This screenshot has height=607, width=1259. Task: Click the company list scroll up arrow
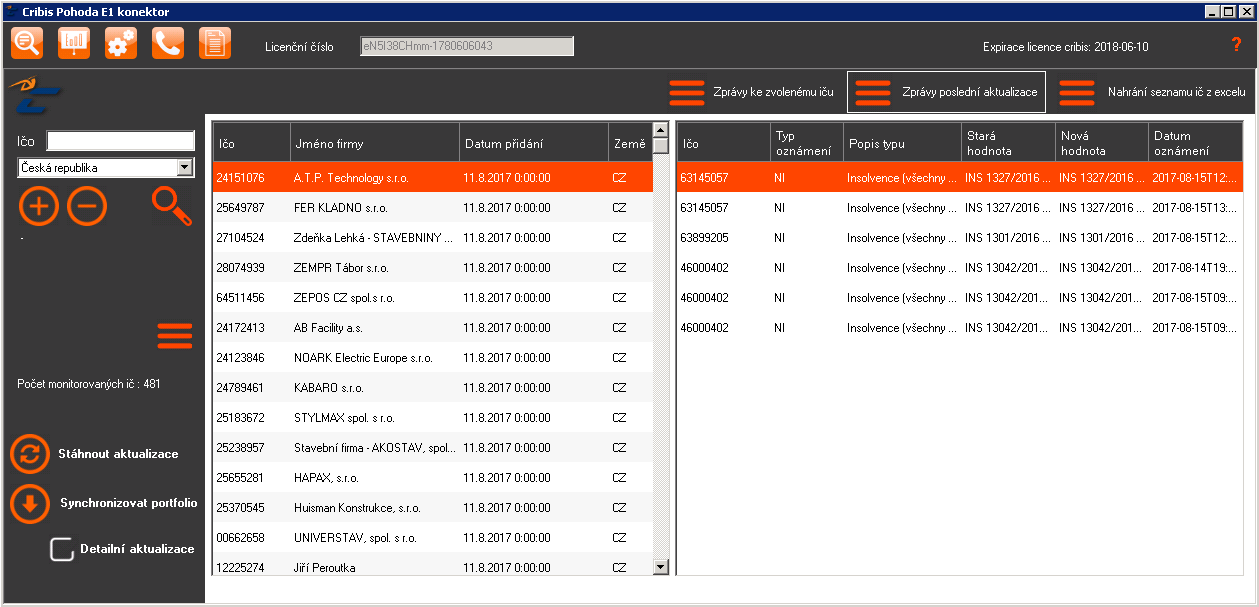pos(660,130)
